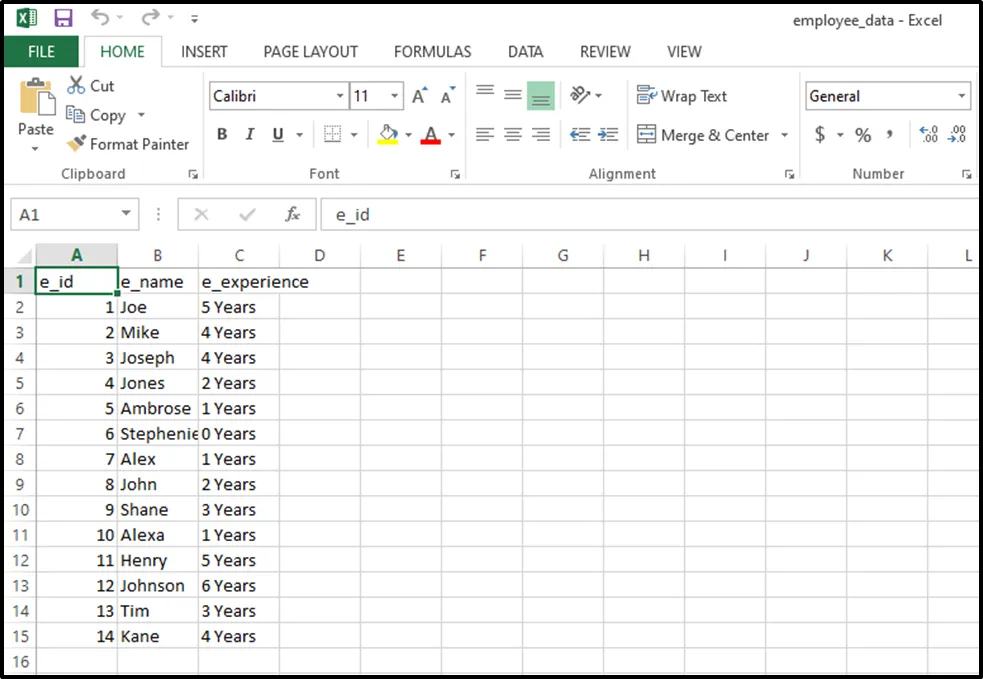
Task: Toggle Wrap Text on selected cell
Action: tap(682, 96)
